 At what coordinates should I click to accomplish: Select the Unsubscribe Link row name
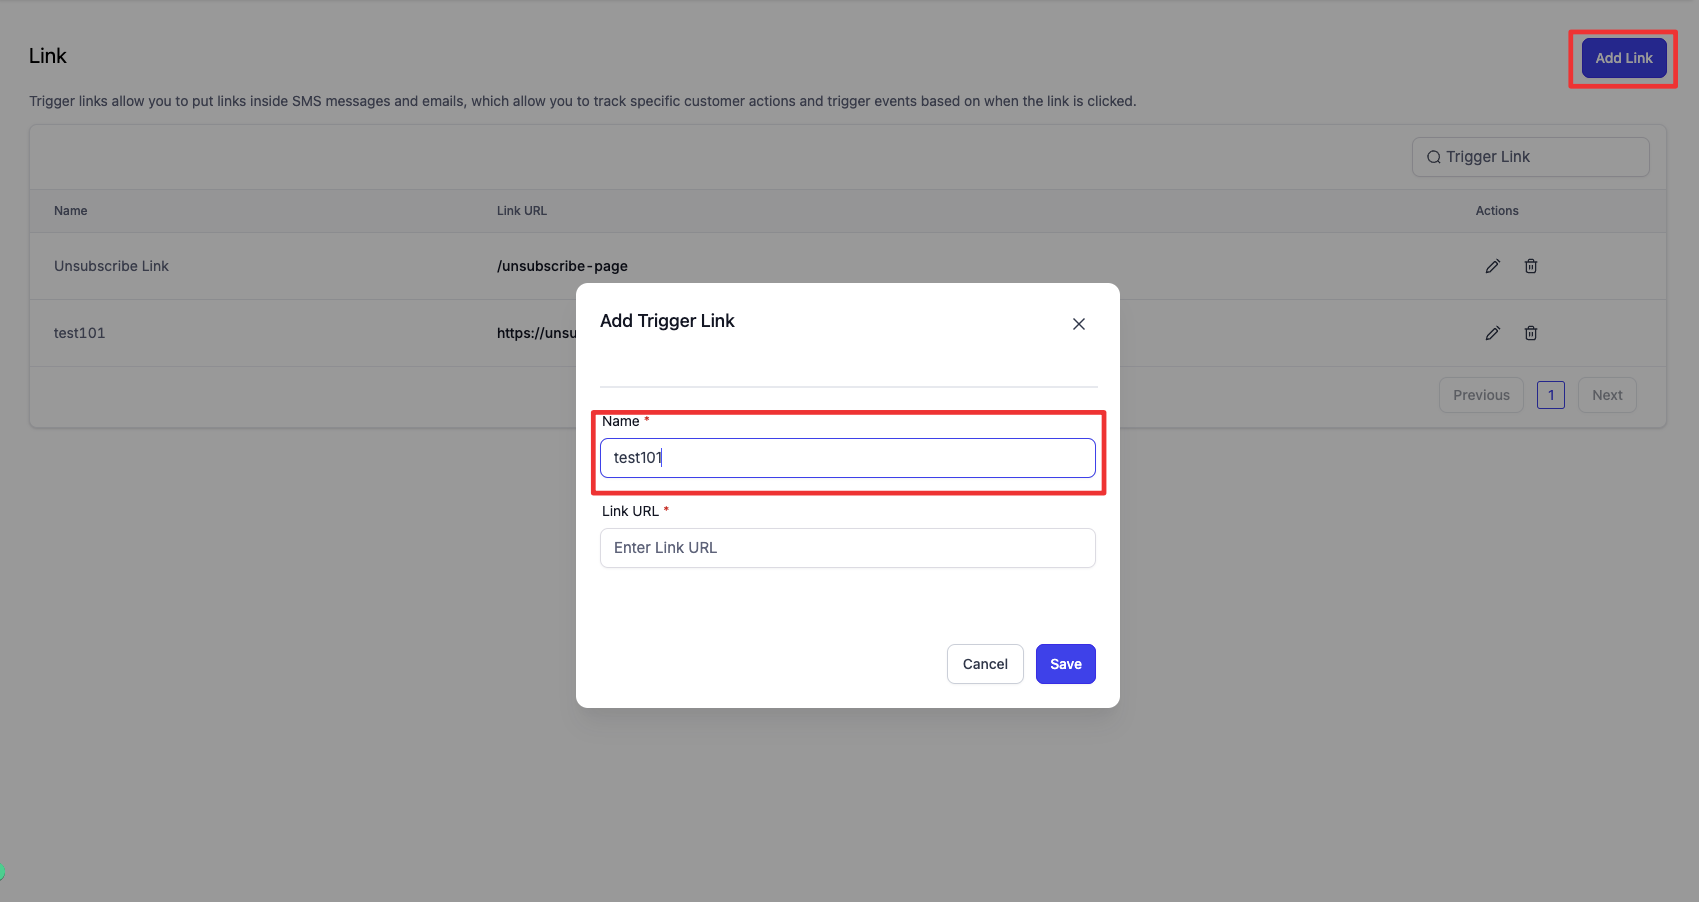click(x=111, y=266)
